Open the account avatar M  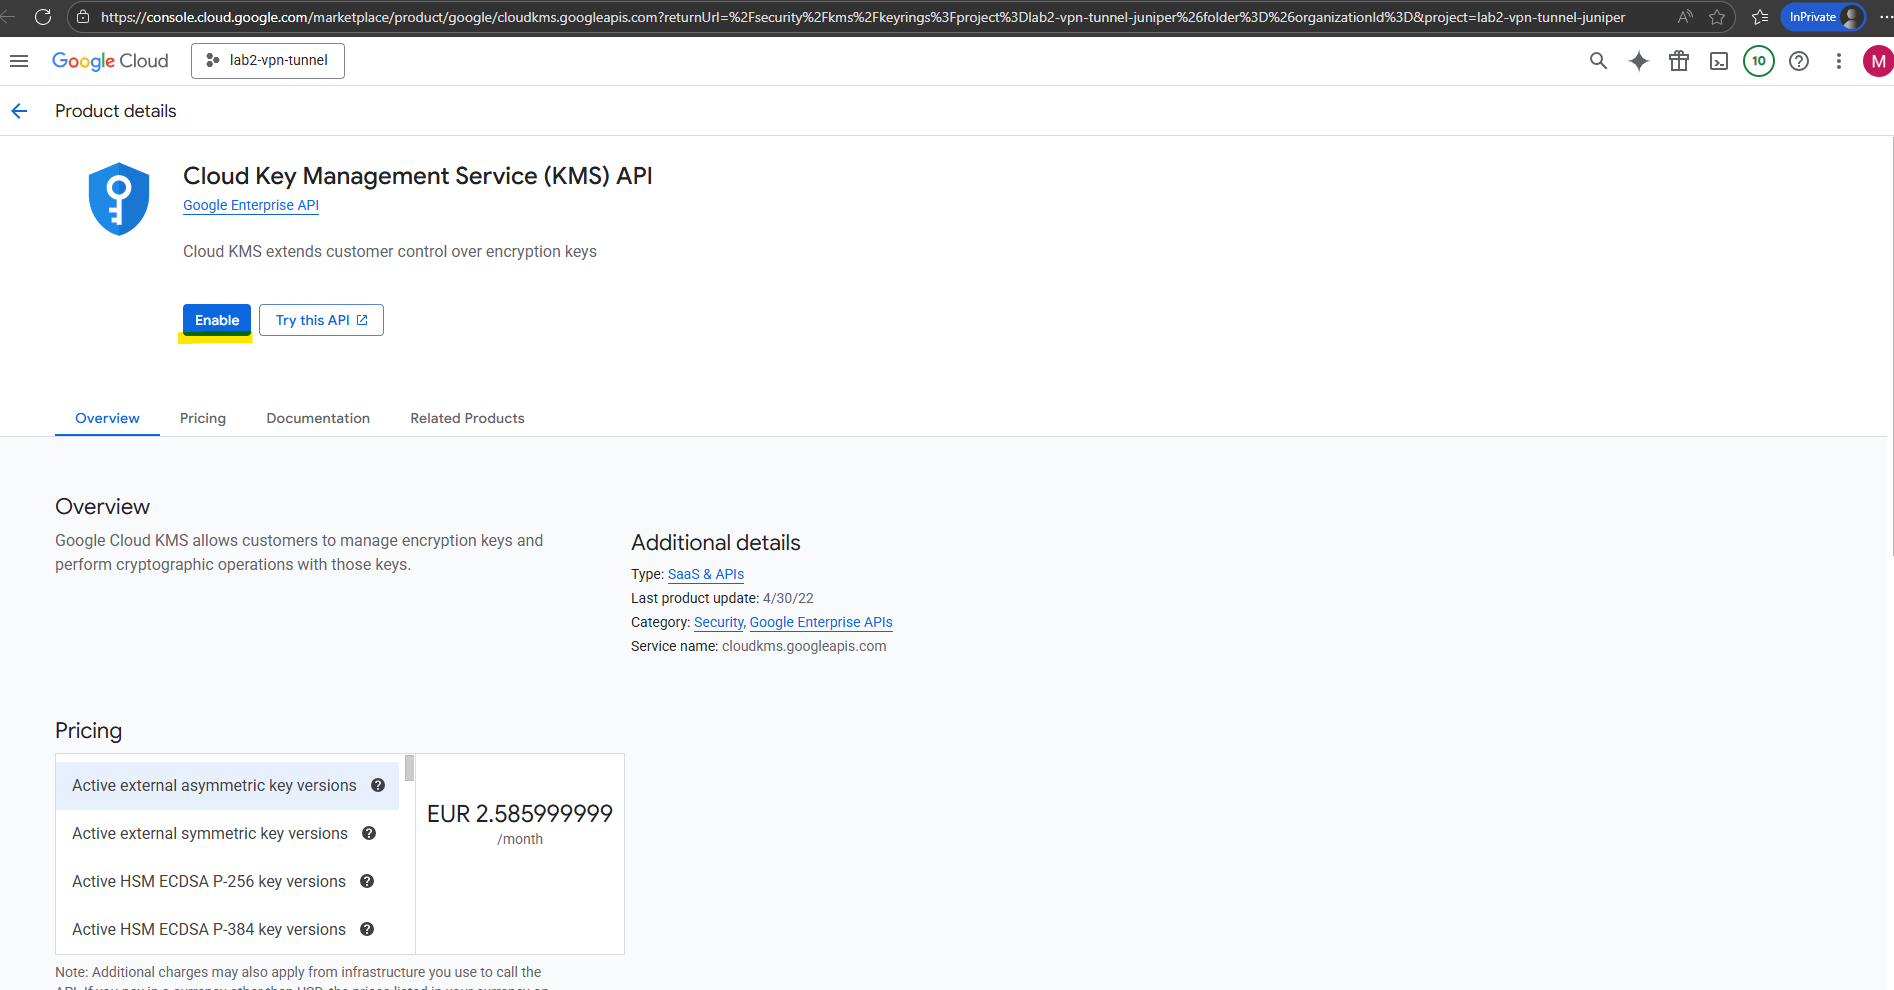click(1878, 61)
